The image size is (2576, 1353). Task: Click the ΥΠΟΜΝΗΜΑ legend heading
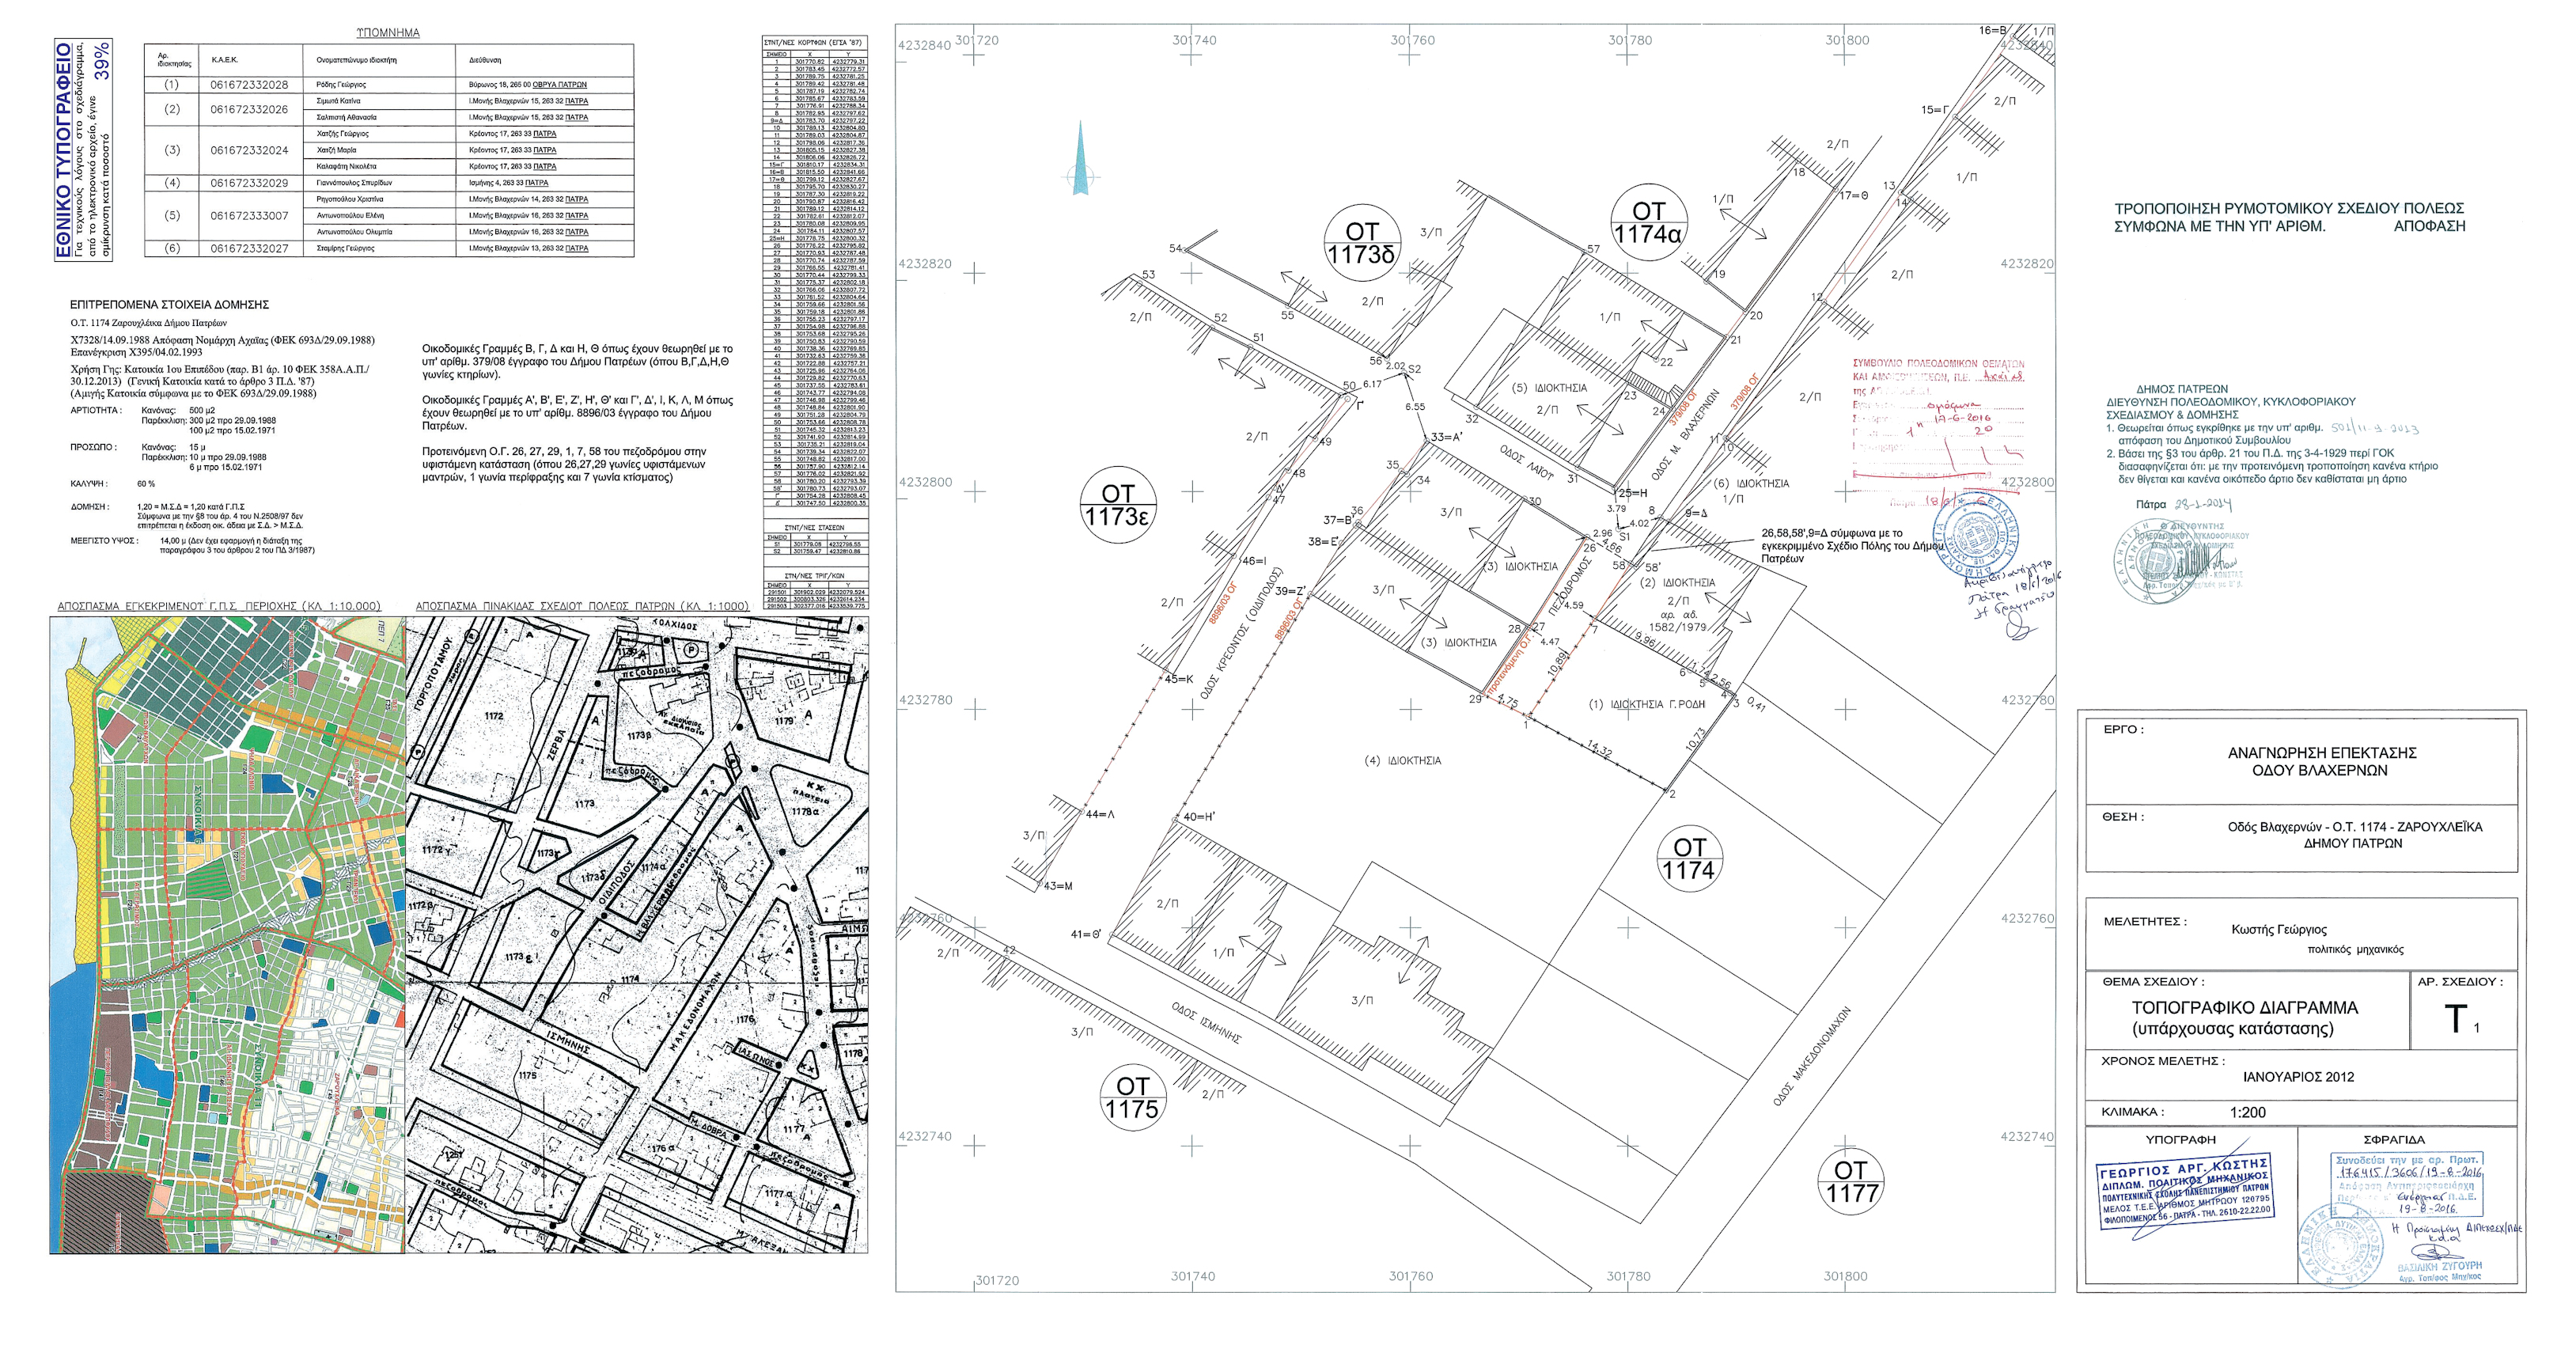pos(388,33)
